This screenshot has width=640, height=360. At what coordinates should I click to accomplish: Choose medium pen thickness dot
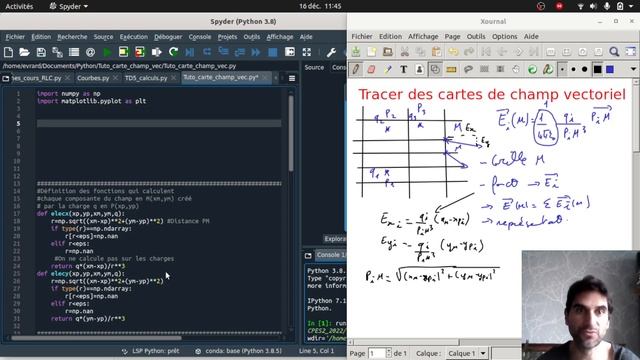pos(573,69)
